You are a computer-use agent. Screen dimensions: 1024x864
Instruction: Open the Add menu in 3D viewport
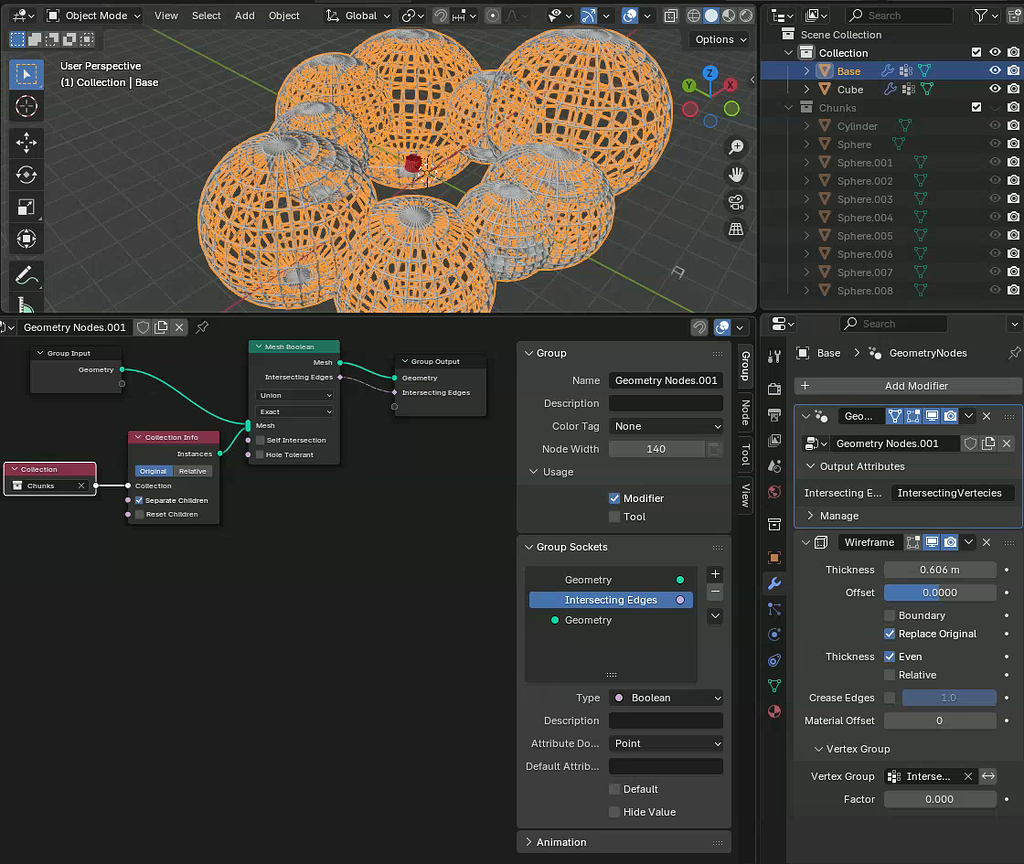[245, 16]
